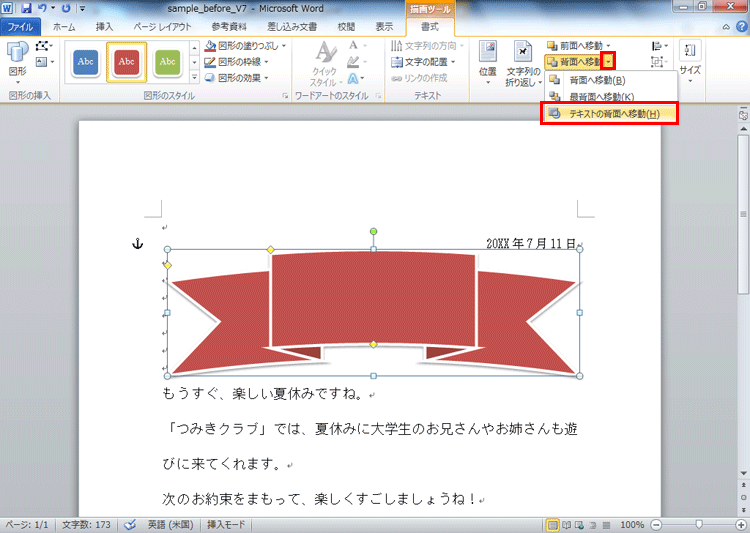Expand the 前面へ移動 dropdown arrow

pos(608,46)
